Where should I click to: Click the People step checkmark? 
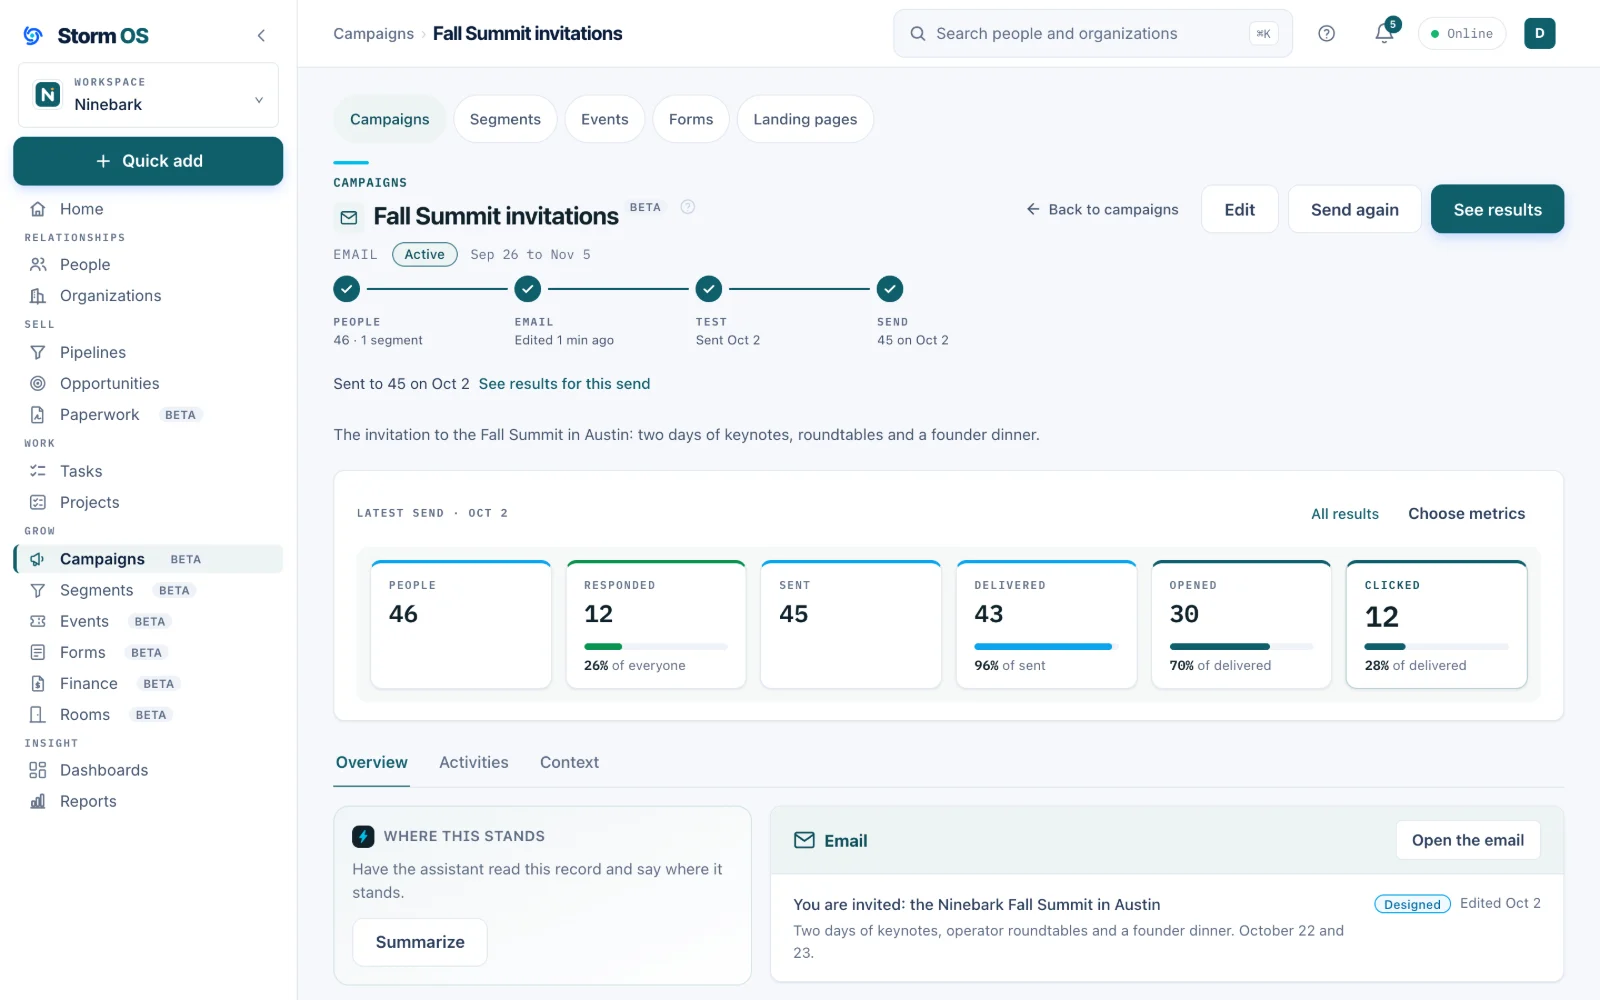[x=346, y=289]
